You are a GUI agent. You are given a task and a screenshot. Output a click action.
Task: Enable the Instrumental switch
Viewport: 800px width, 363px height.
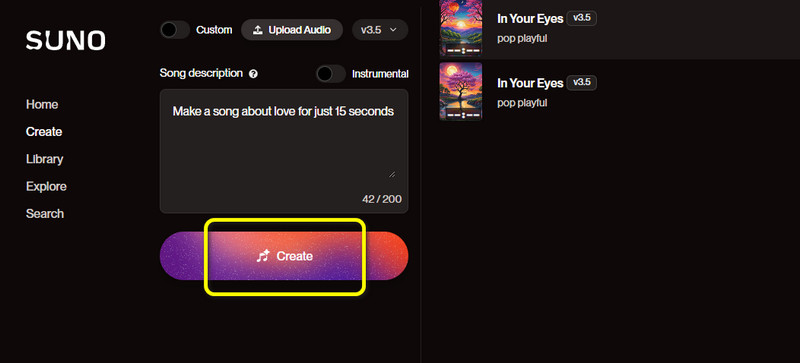pyautogui.click(x=331, y=74)
